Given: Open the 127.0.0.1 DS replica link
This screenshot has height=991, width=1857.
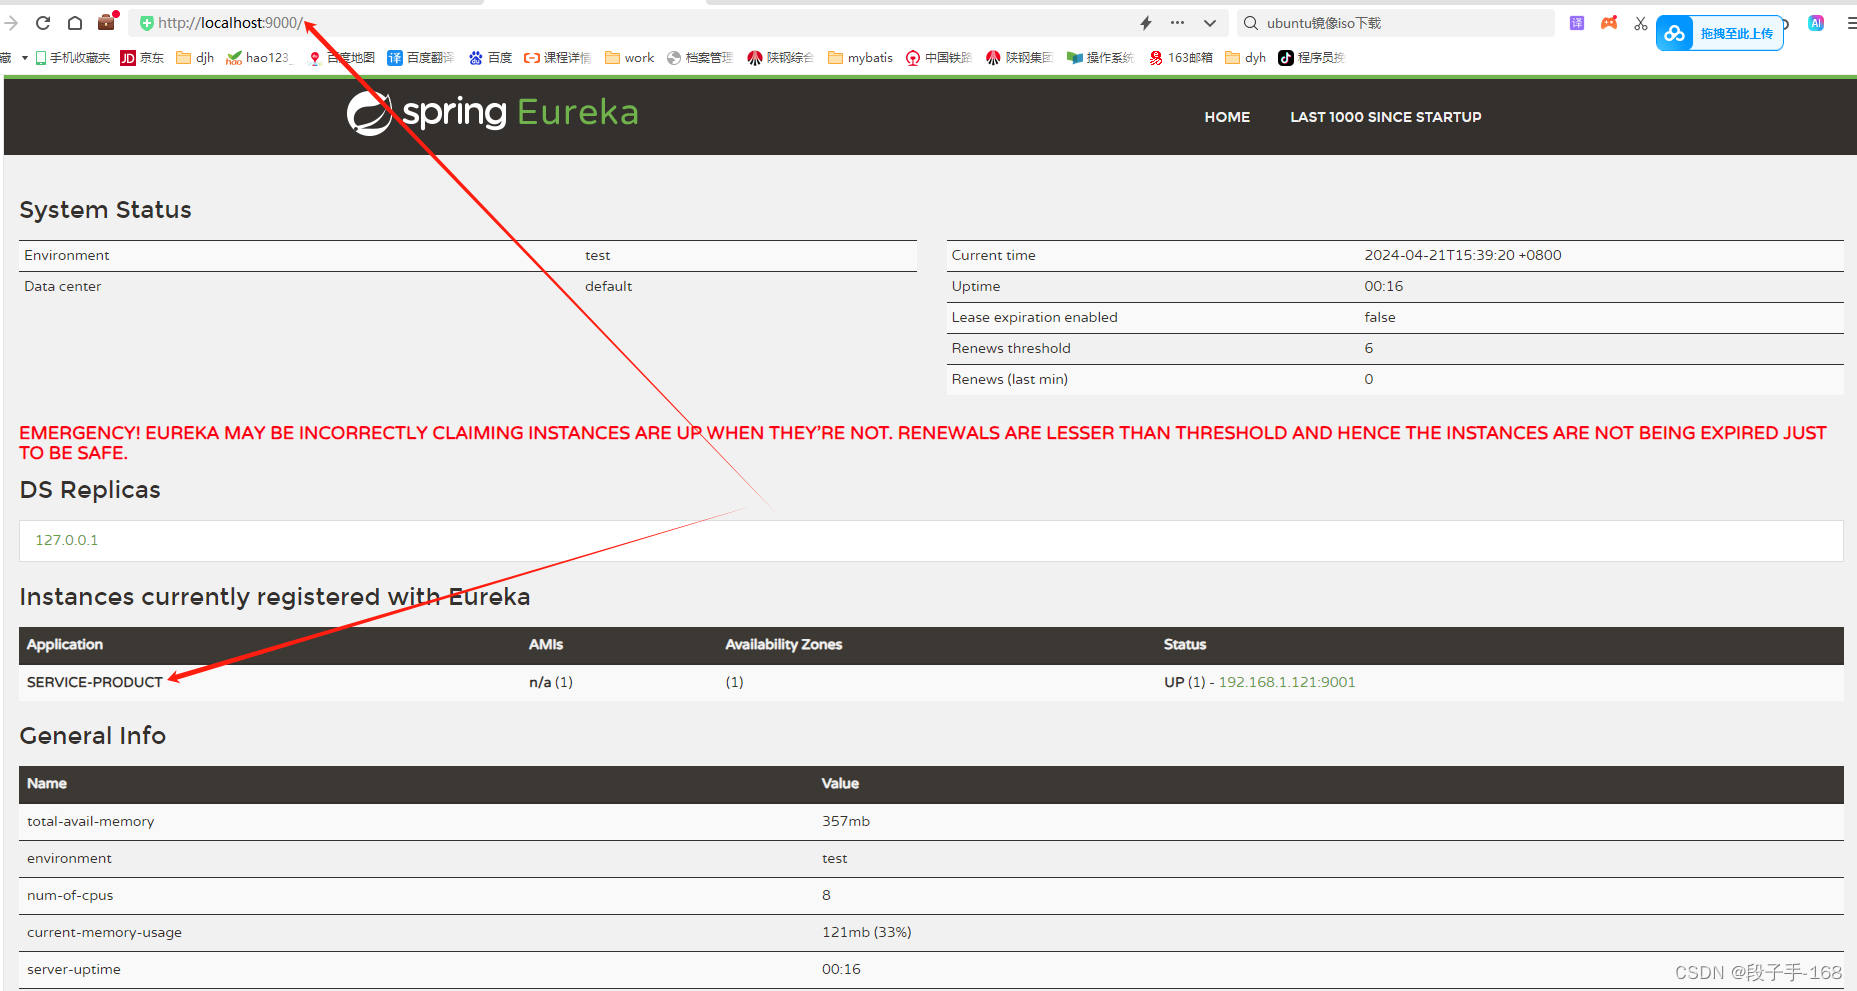Looking at the screenshot, I should pyautogui.click(x=67, y=540).
